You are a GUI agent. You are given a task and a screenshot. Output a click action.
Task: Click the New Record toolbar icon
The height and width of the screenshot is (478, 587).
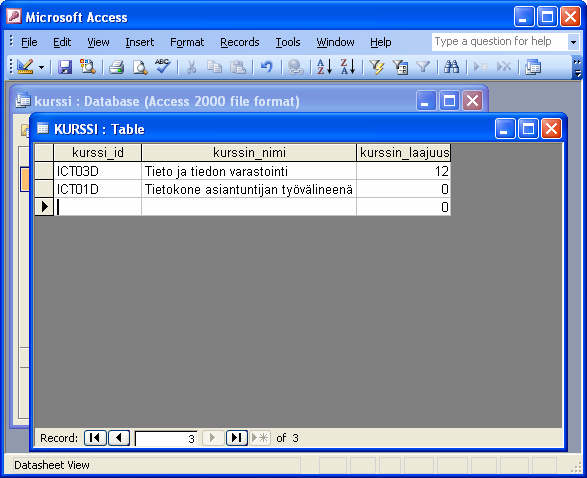(481, 67)
